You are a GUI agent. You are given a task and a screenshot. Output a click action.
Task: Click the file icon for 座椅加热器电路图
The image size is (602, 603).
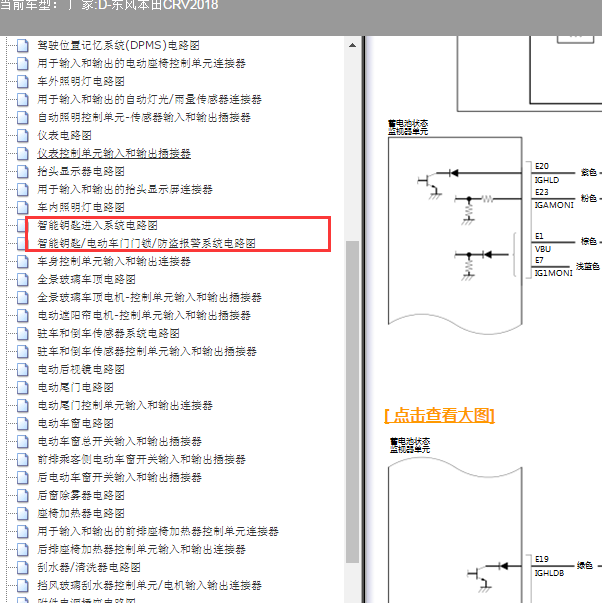tap(23, 513)
